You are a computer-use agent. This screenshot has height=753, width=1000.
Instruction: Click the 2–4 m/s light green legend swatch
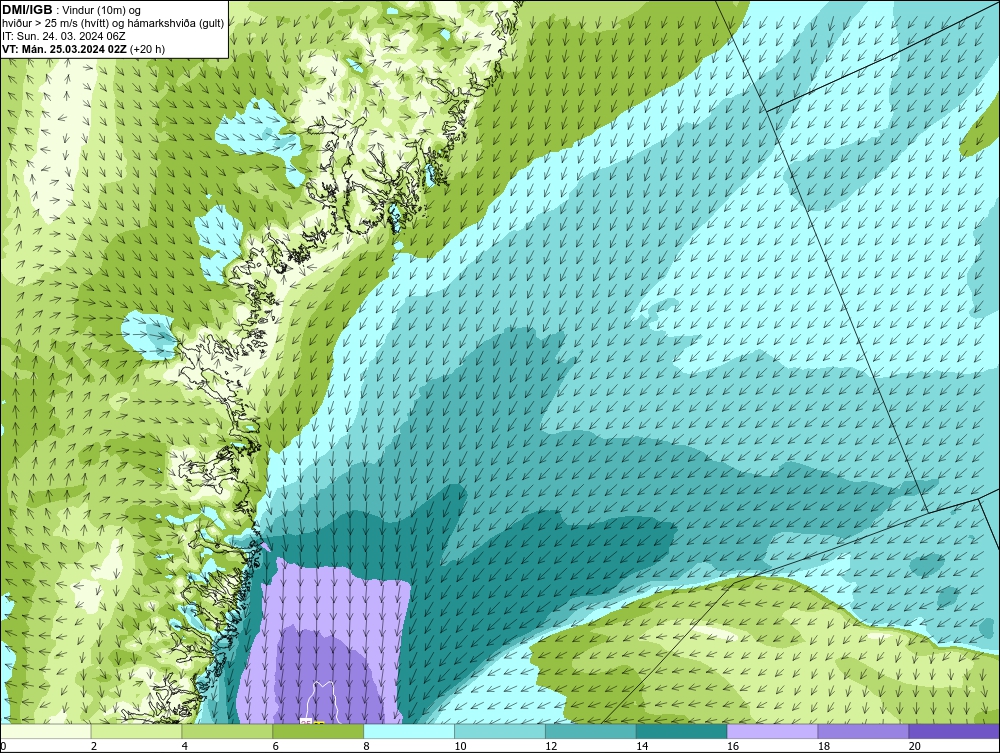(136, 731)
